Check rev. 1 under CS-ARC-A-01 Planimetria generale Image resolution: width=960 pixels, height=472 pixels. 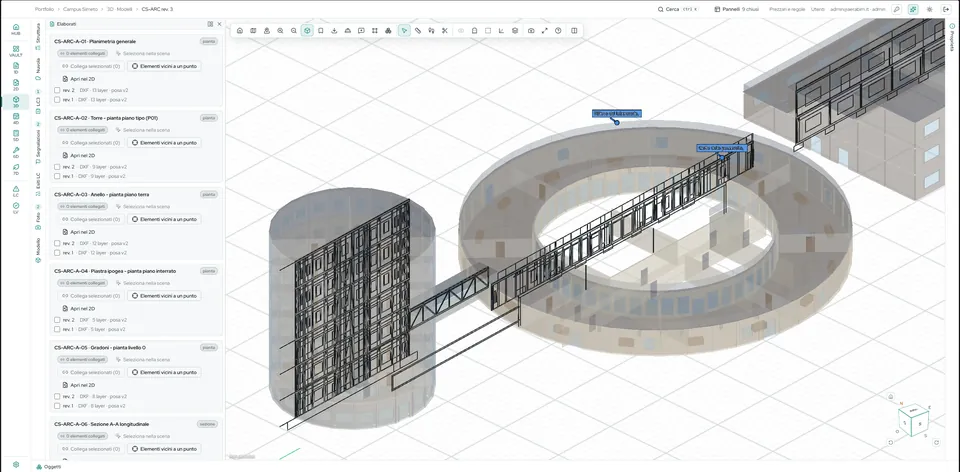coord(57,99)
